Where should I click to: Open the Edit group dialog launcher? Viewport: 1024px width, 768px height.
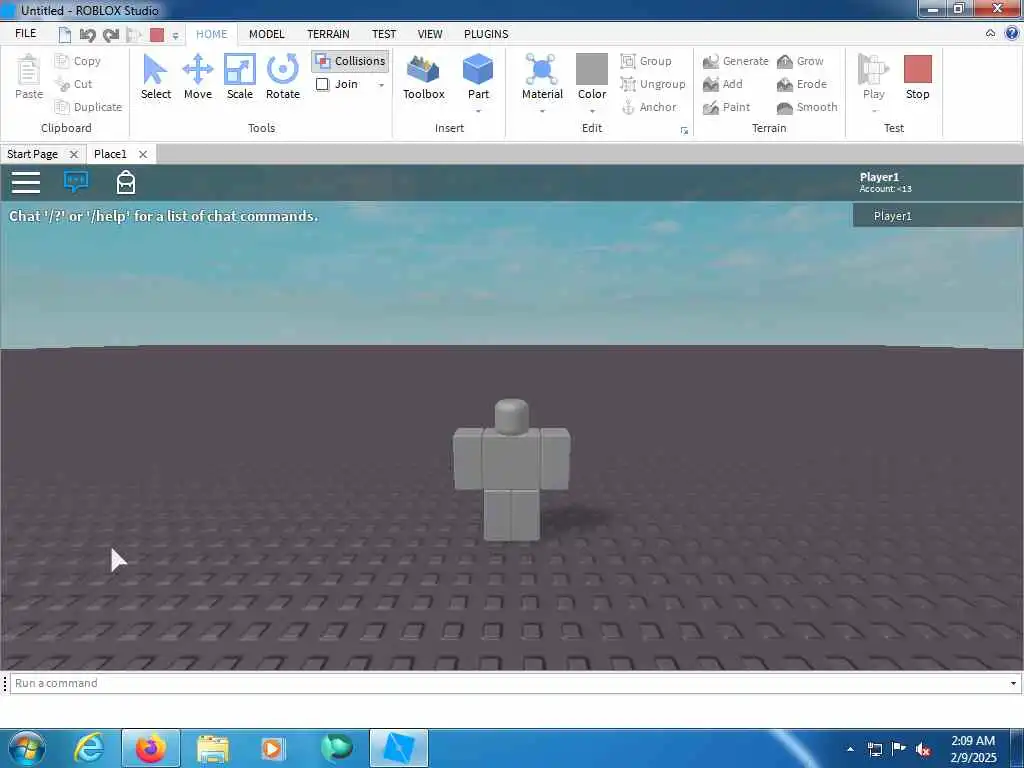(684, 131)
